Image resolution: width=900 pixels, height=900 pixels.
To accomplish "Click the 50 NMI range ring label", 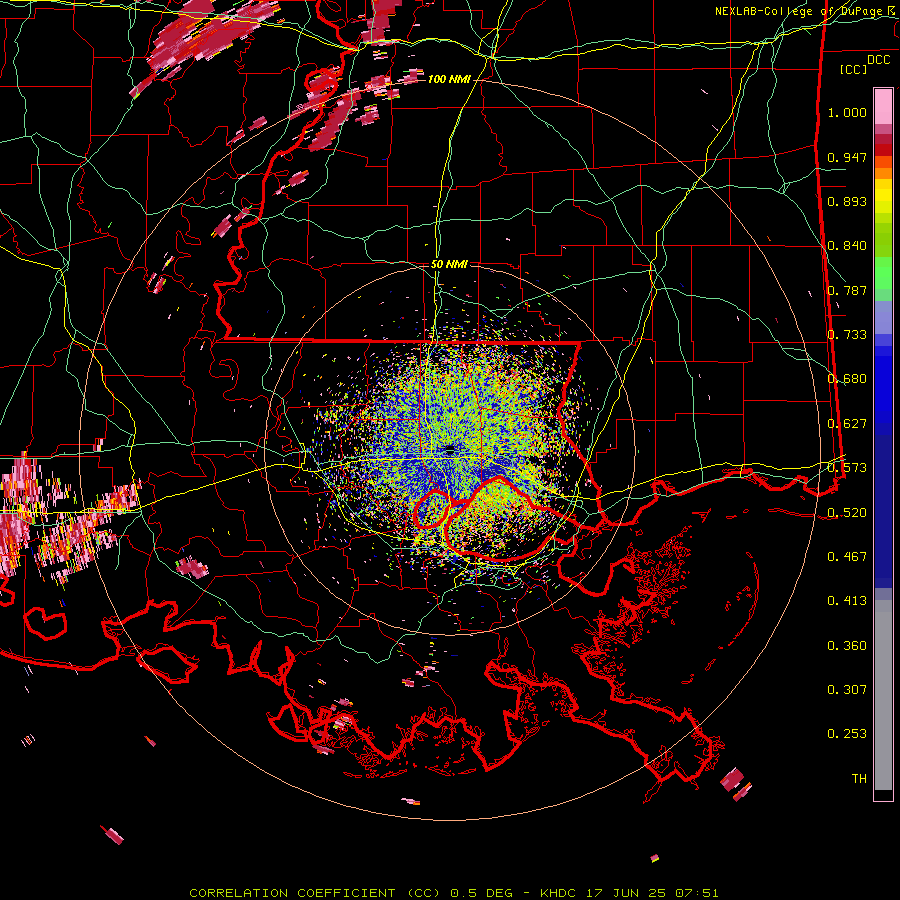I will [449, 264].
